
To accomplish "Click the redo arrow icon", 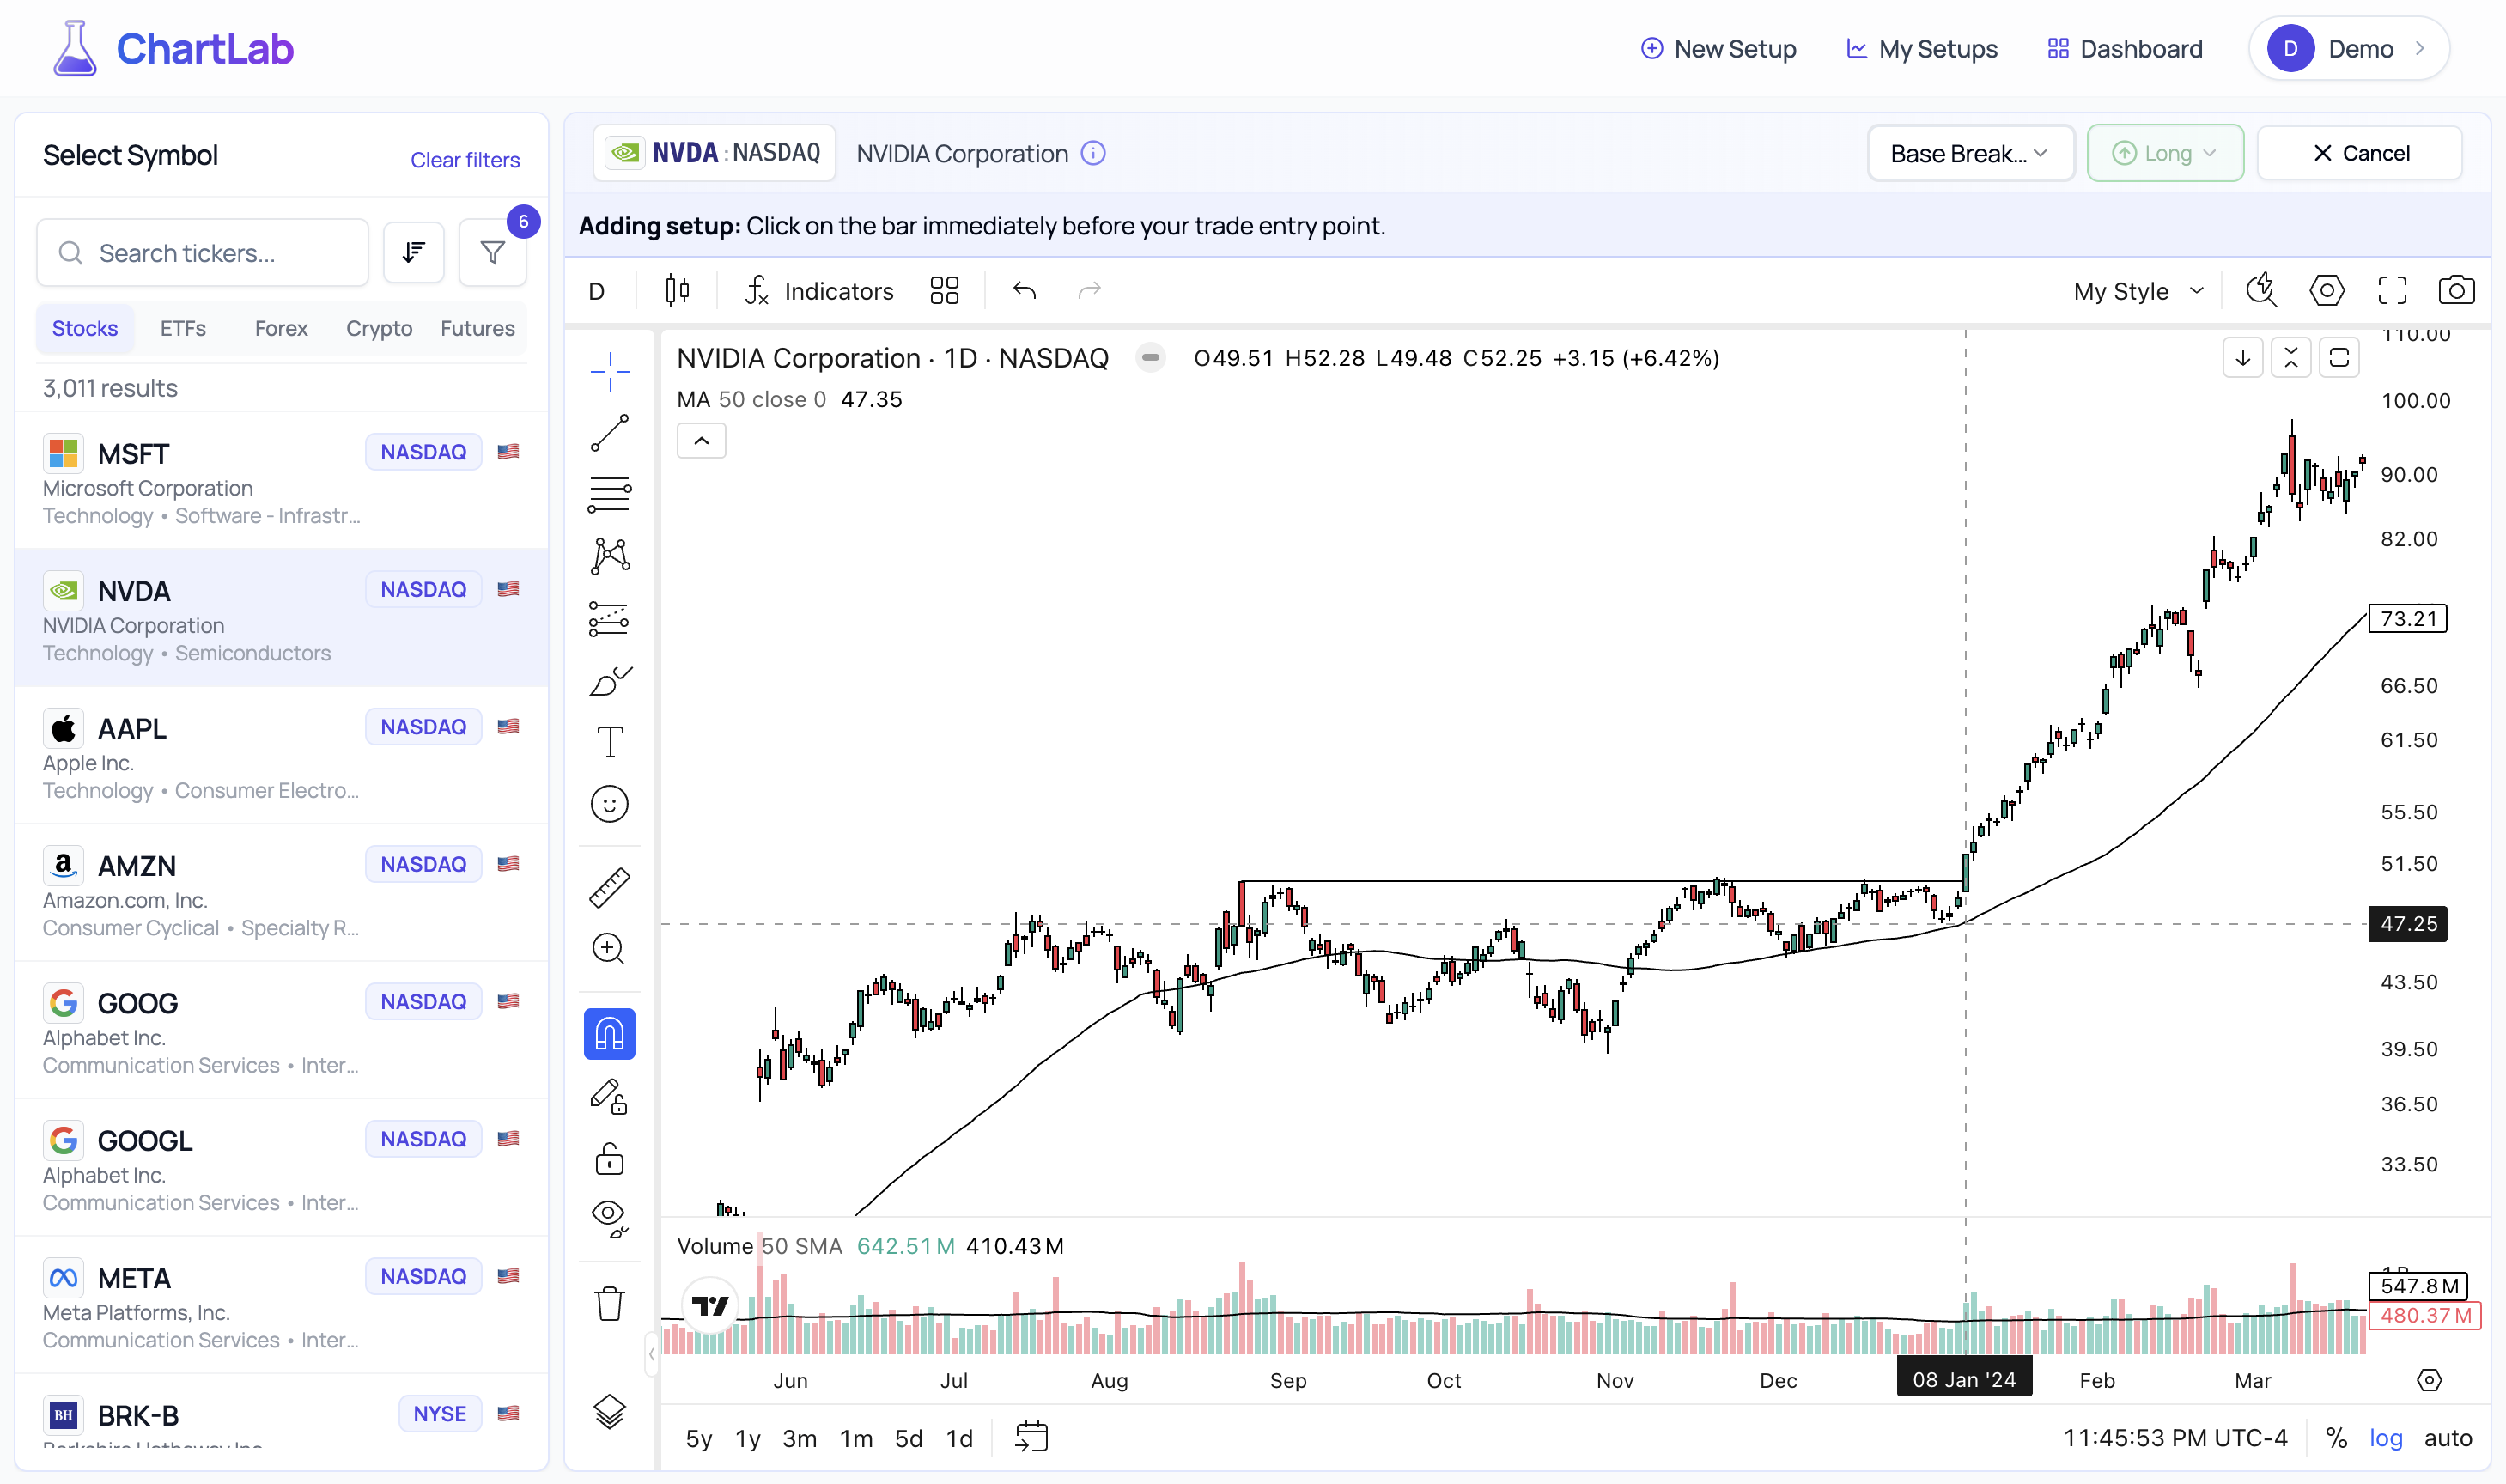I will [x=1089, y=291].
